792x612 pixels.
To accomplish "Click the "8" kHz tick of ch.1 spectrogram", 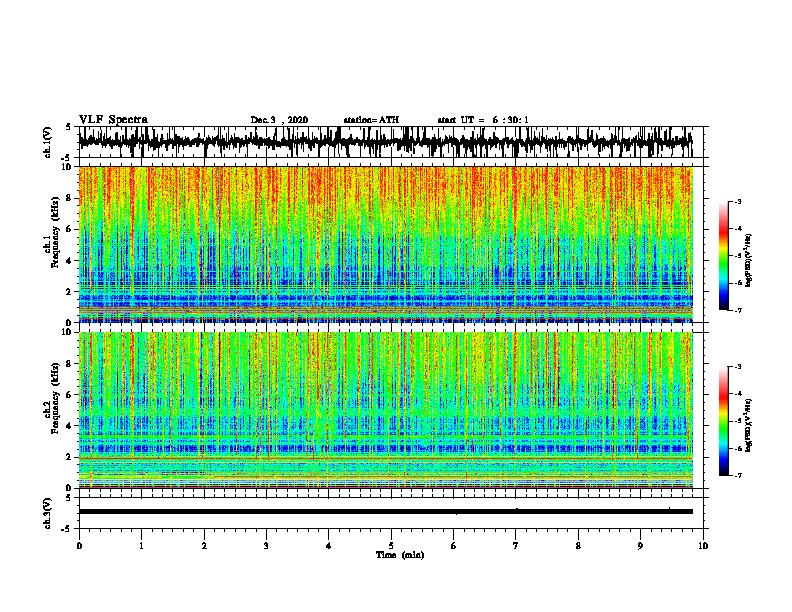I will 70,198.
